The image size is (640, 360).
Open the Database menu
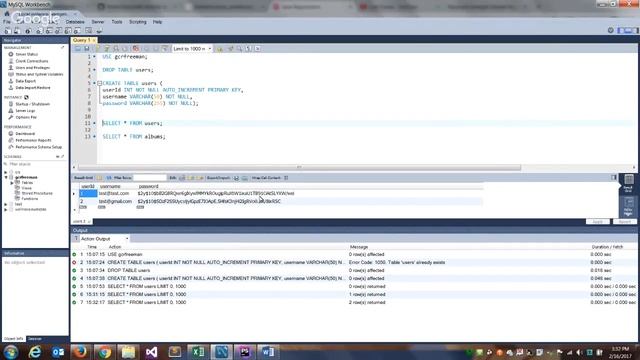click(x=75, y=22)
